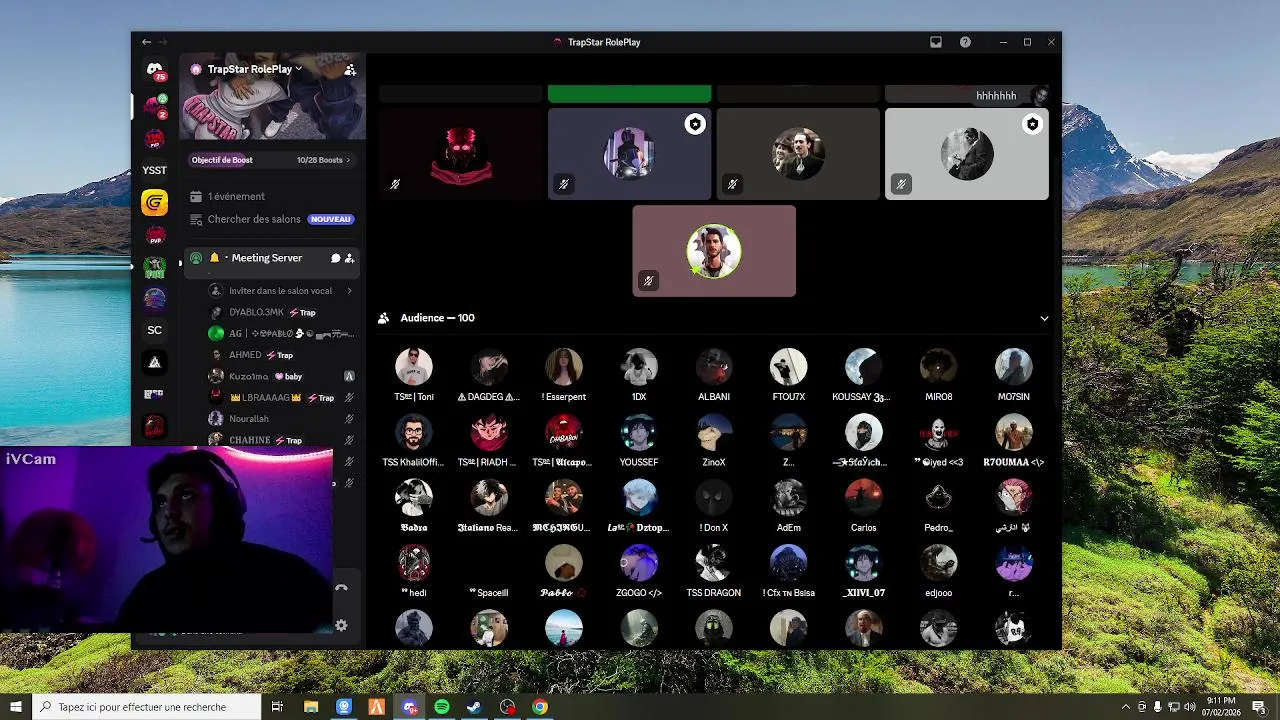Expand the TrapStar RolePlay server dropdown
This screenshot has height=720, width=1280.
[x=298, y=69]
